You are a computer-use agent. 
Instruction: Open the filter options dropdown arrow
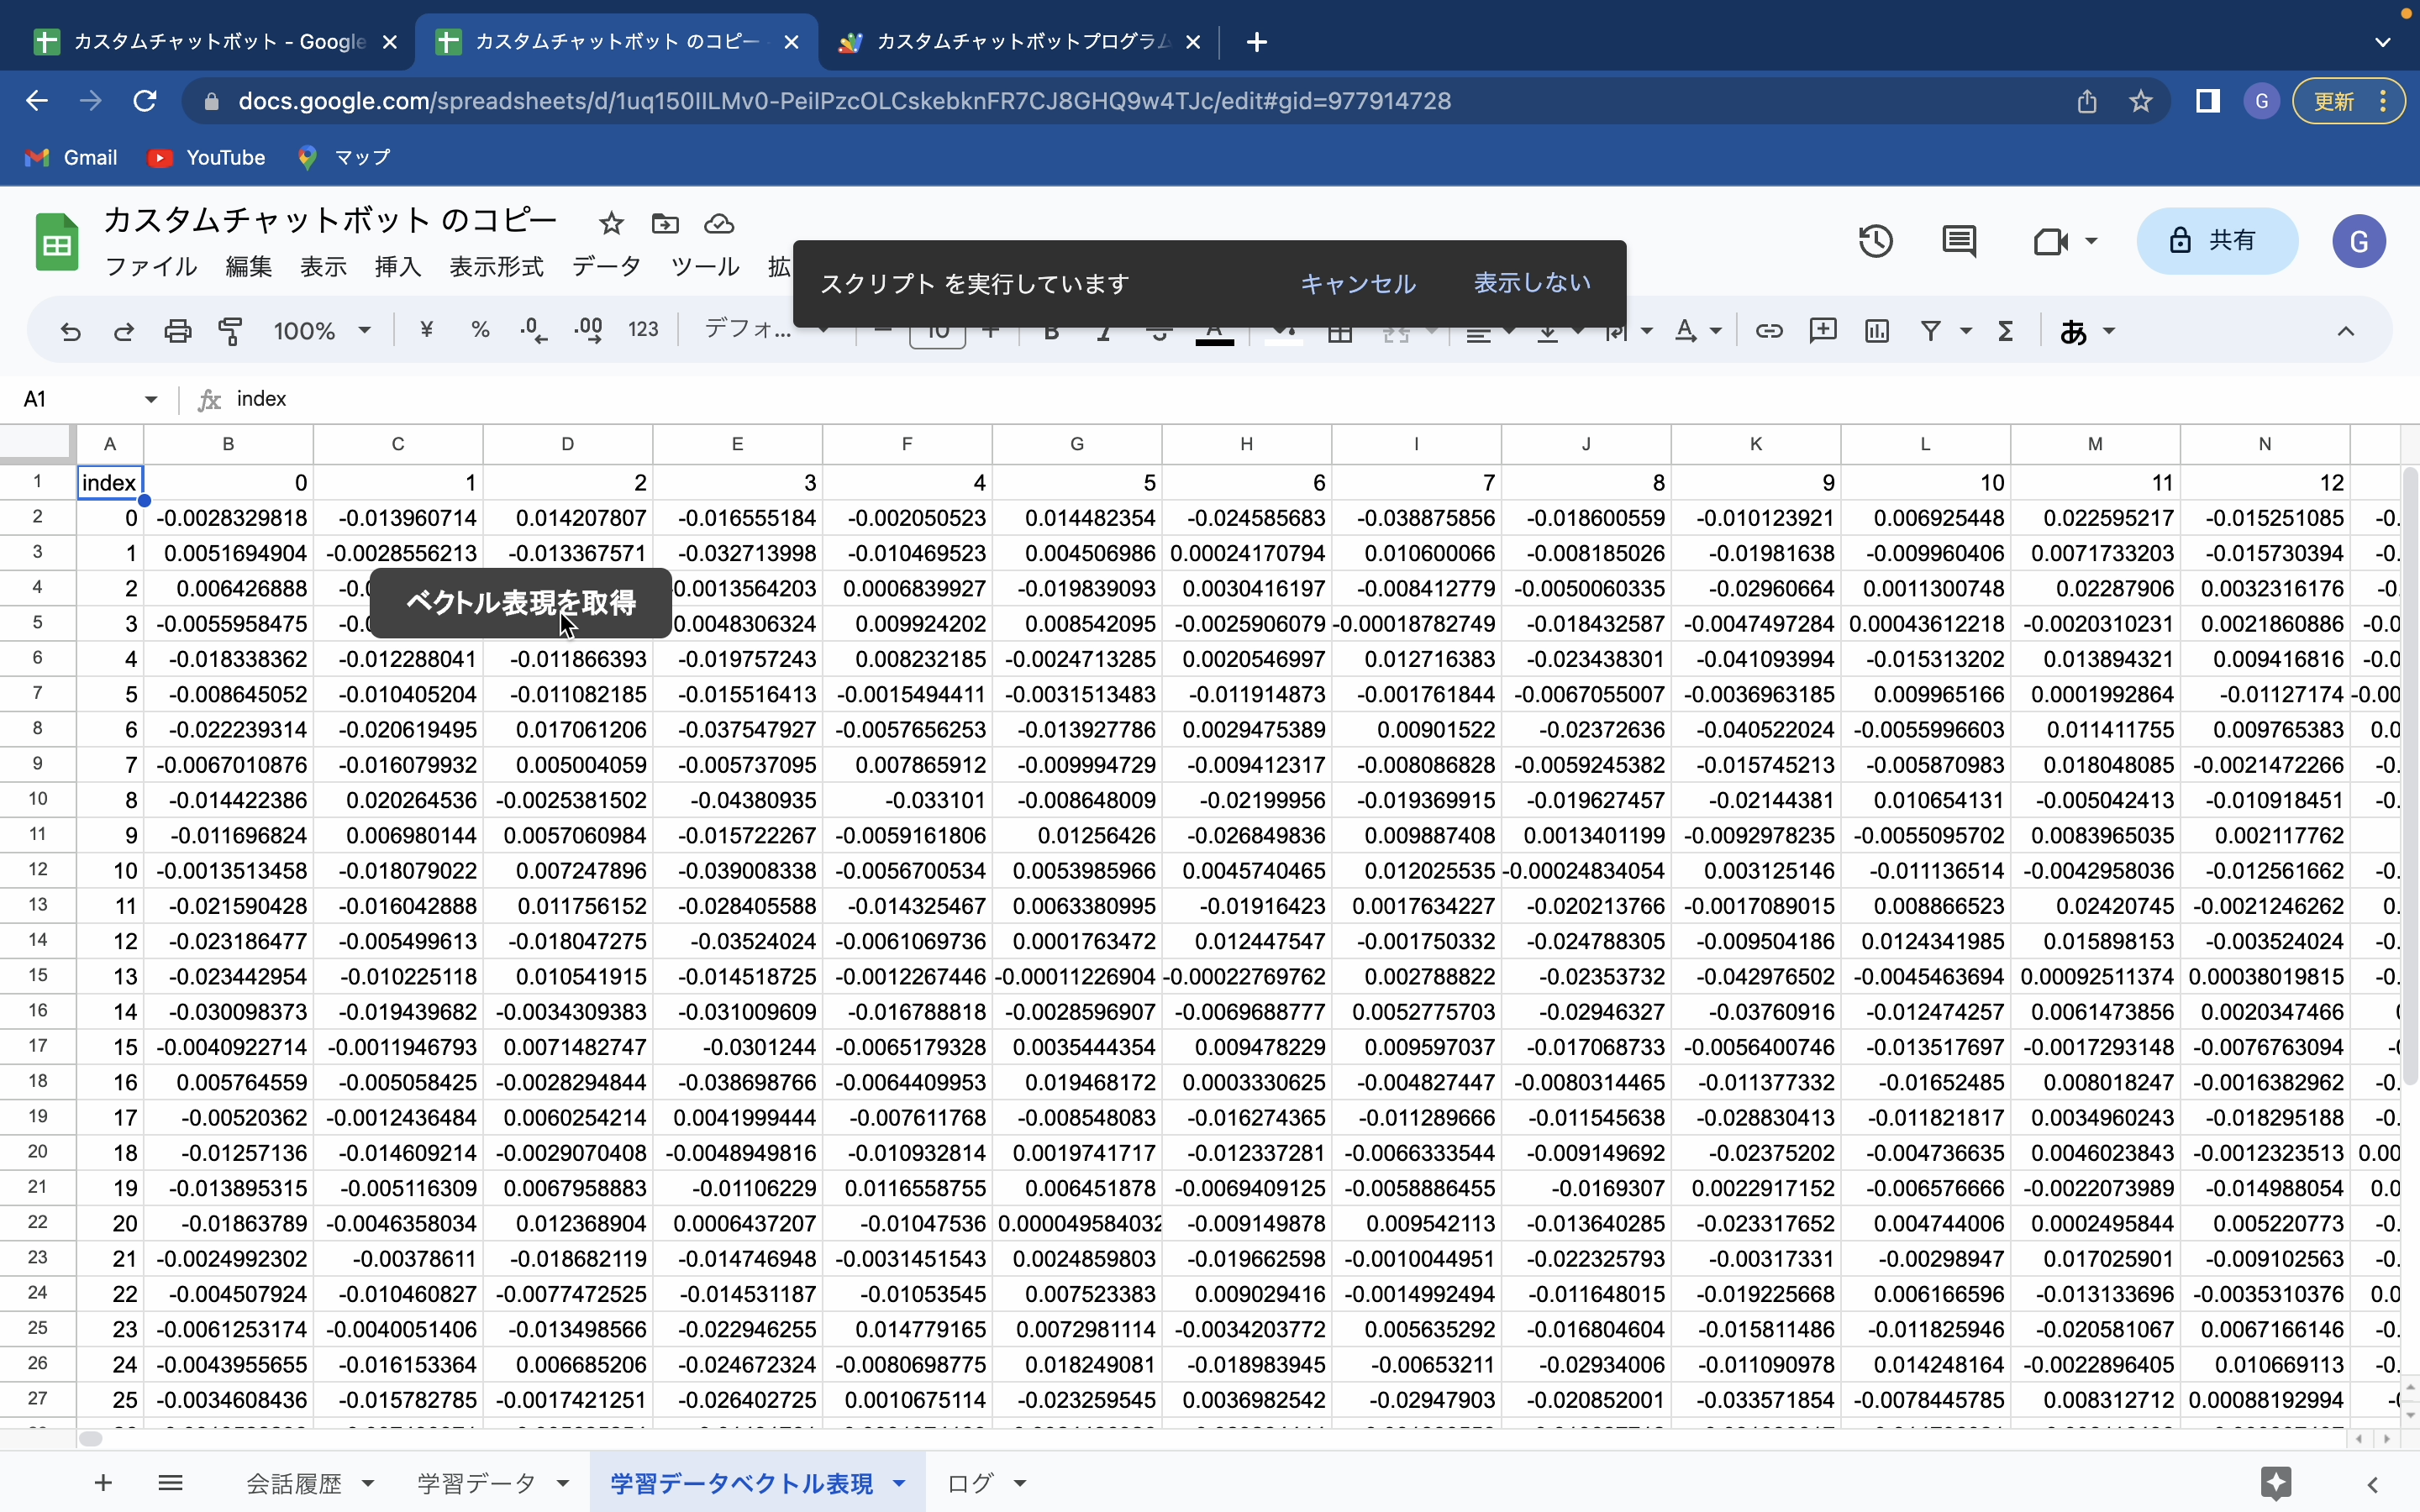(1965, 330)
